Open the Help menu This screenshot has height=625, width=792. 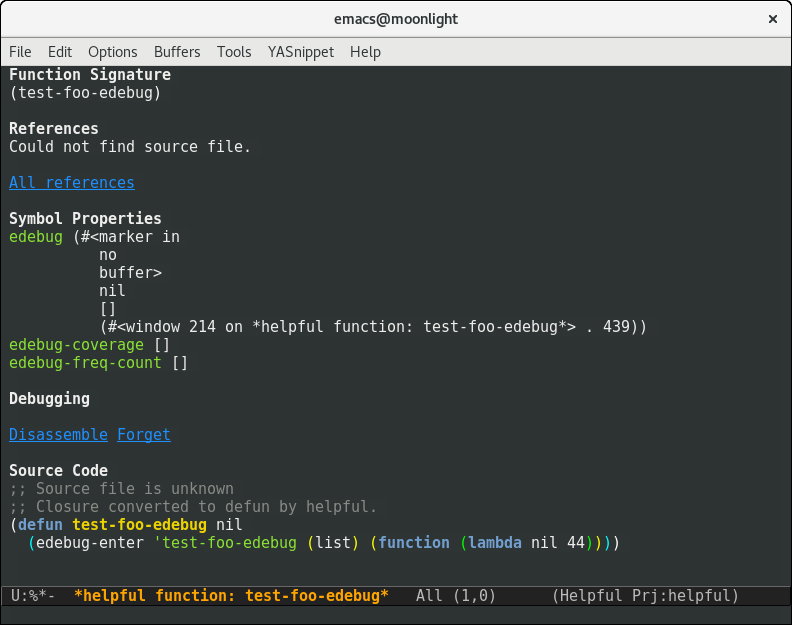[365, 52]
